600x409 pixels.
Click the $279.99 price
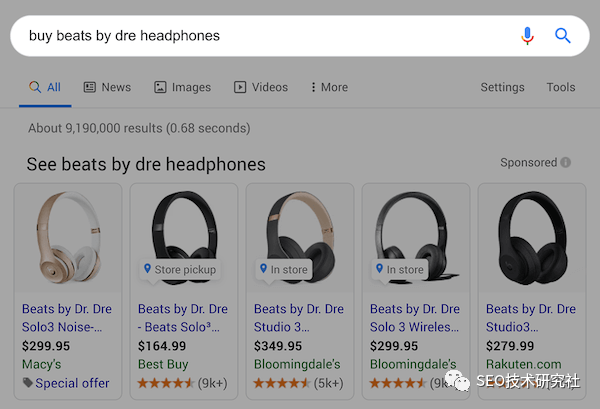click(x=510, y=346)
